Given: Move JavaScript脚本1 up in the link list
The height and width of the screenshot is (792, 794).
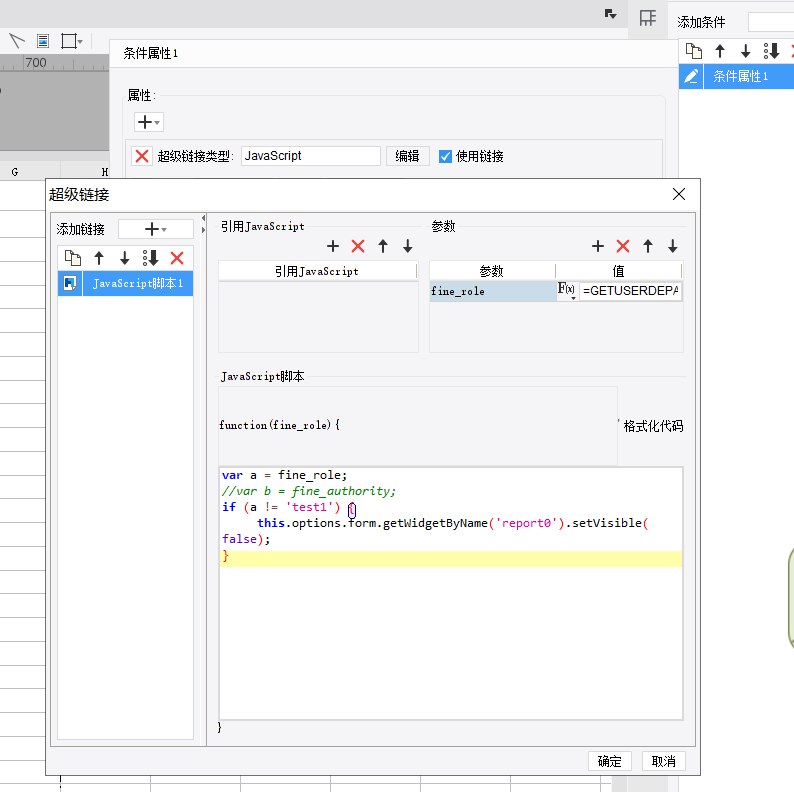Looking at the screenshot, I should [x=99, y=258].
